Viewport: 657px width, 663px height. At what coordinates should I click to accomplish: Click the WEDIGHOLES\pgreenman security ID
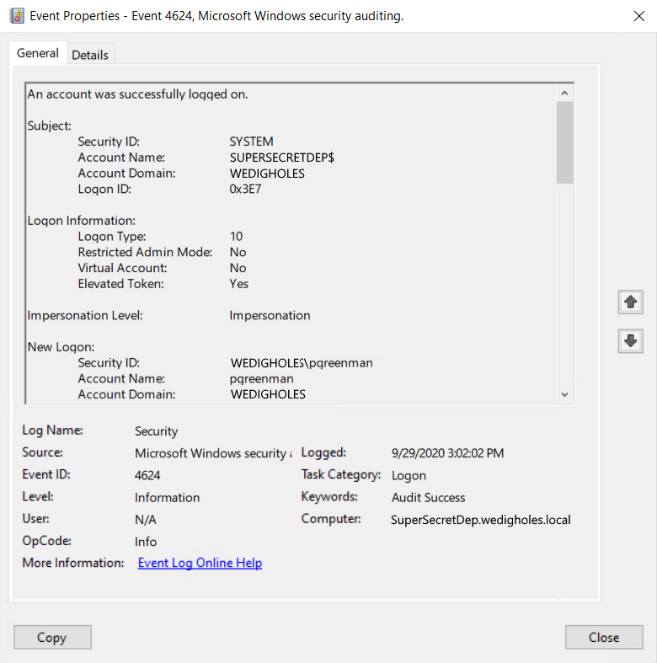coord(301,363)
